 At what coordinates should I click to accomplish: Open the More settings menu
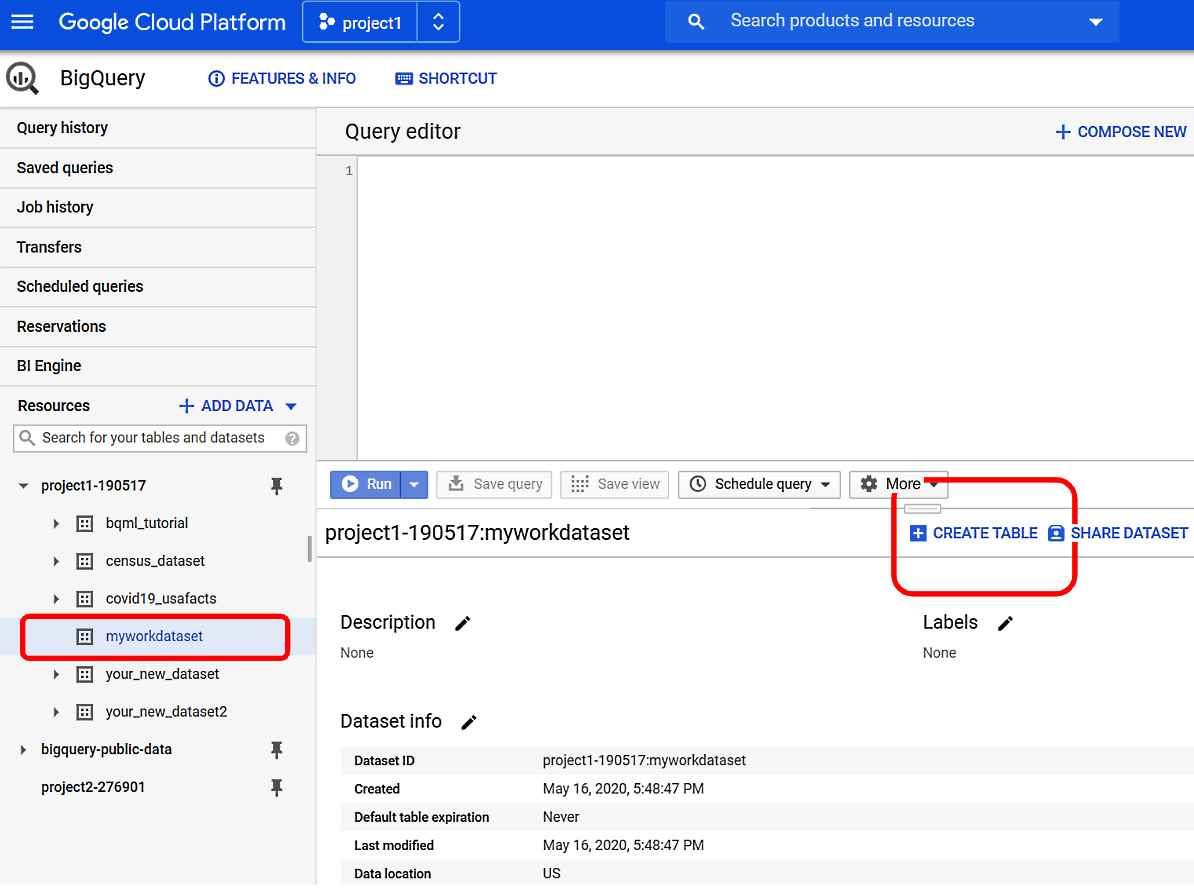tap(899, 484)
